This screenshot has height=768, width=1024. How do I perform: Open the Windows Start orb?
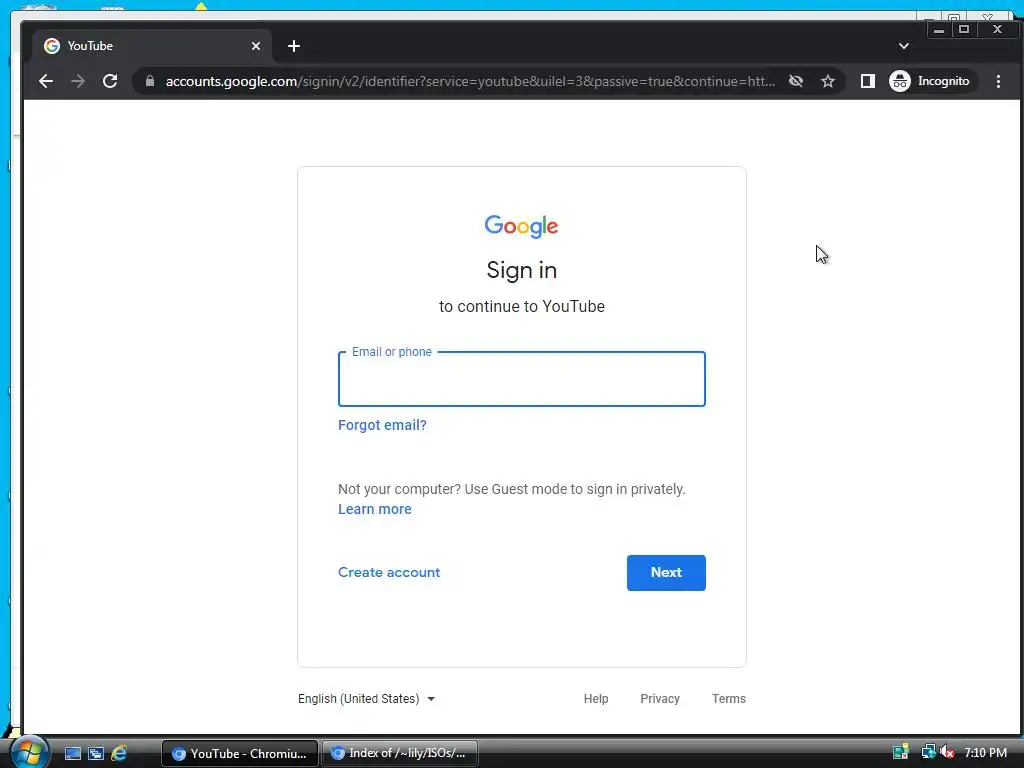point(29,752)
